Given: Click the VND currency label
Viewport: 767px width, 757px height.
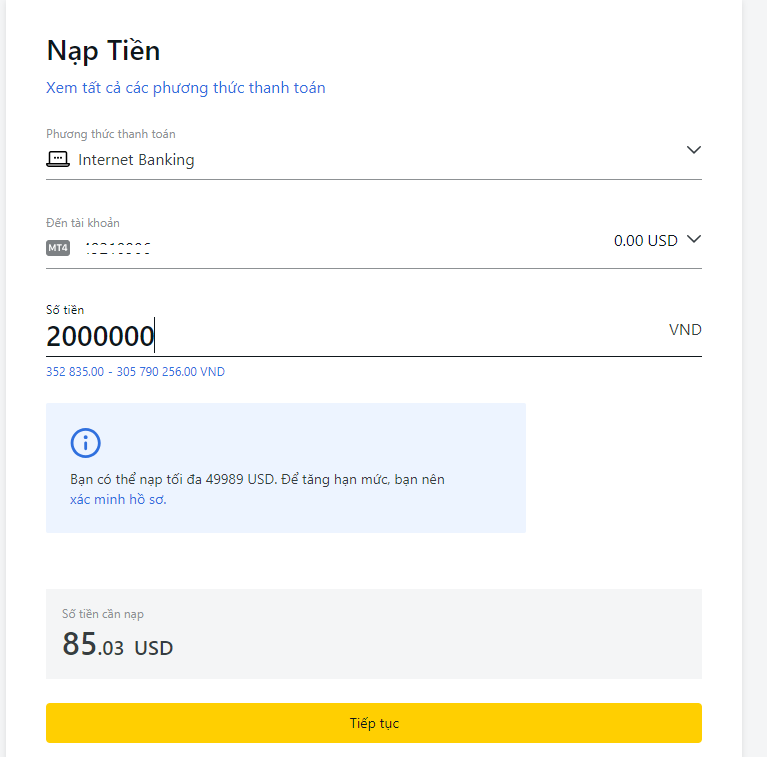Looking at the screenshot, I should pos(685,330).
